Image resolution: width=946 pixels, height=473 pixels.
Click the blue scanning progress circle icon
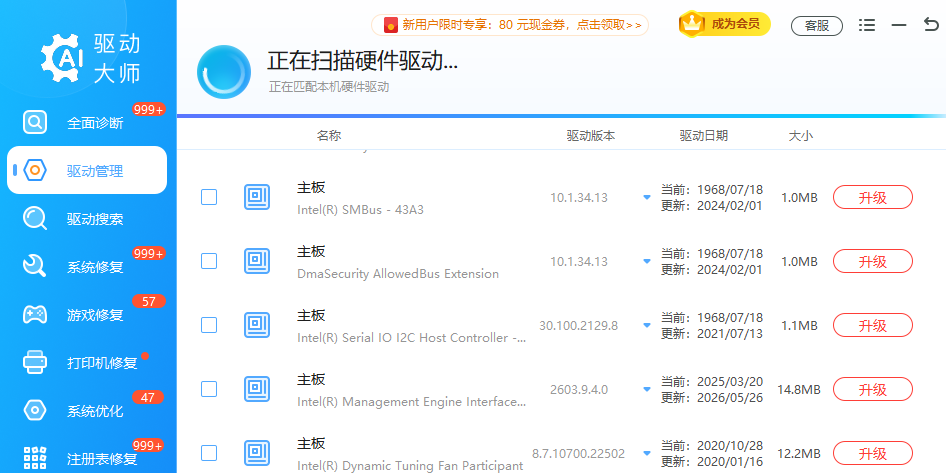(x=224, y=72)
